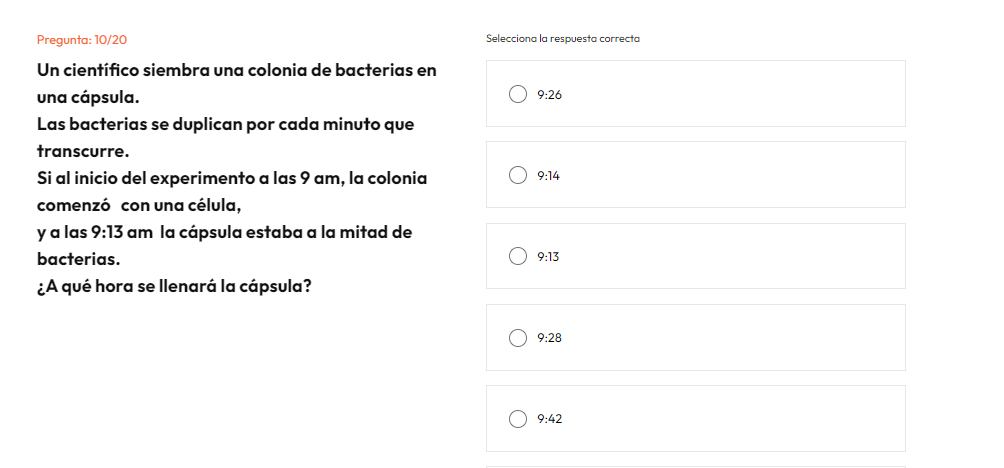Click the 9:14 answer label text
1004x468 pixels.
point(549,176)
